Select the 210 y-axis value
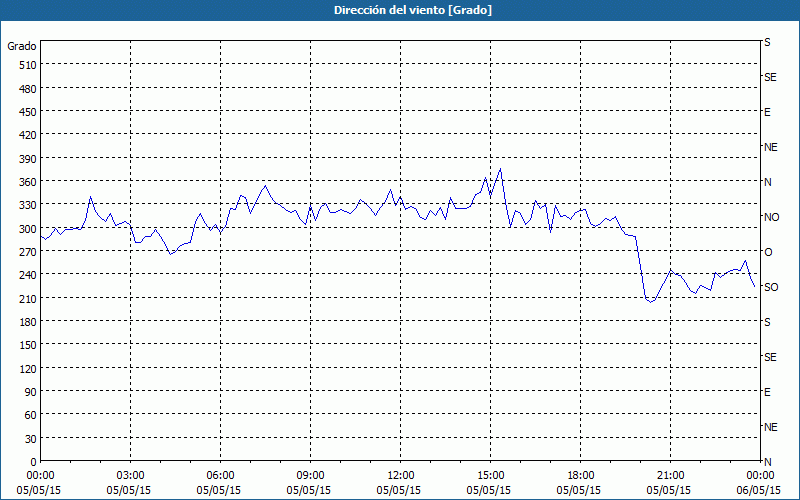Screen dimensions: 800x500 [28, 298]
